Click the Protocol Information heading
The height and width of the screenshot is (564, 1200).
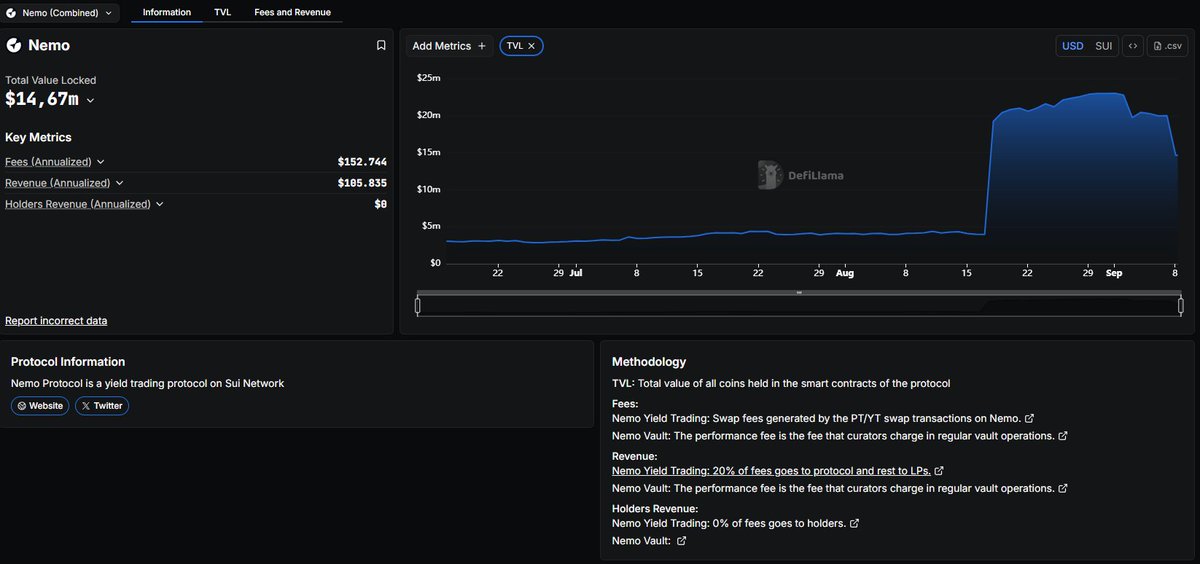[x=68, y=362]
